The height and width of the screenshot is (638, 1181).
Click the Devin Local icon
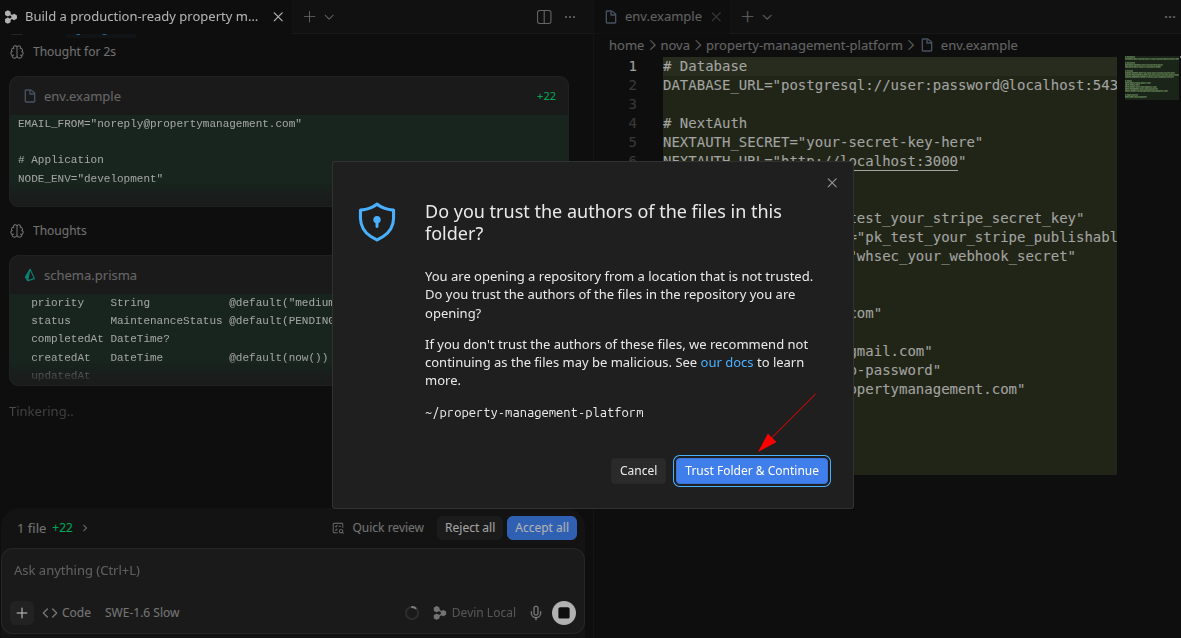pos(440,613)
